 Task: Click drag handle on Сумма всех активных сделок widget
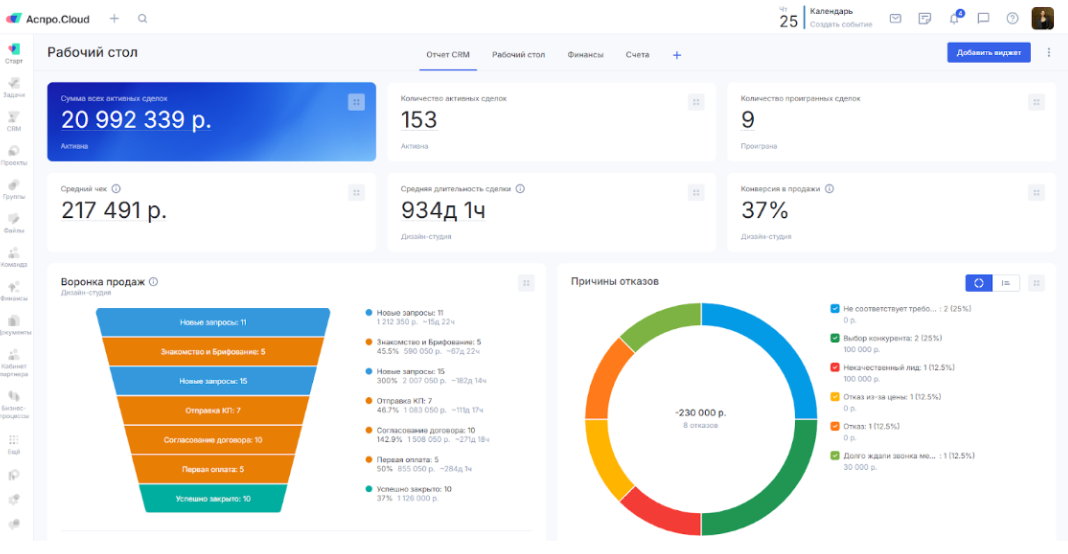click(356, 102)
